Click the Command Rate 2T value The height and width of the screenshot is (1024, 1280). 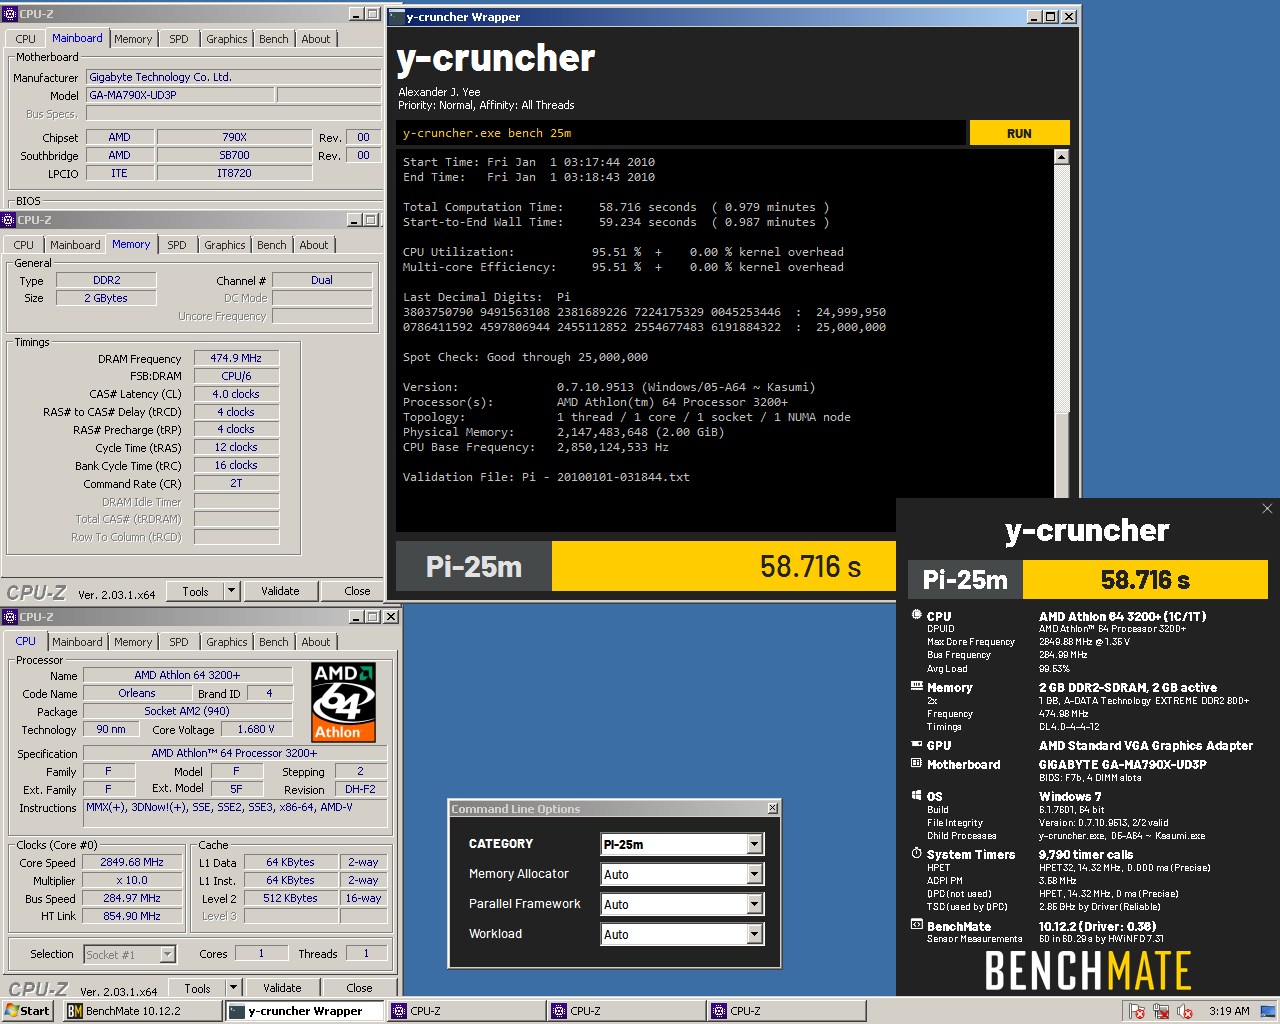pos(236,483)
